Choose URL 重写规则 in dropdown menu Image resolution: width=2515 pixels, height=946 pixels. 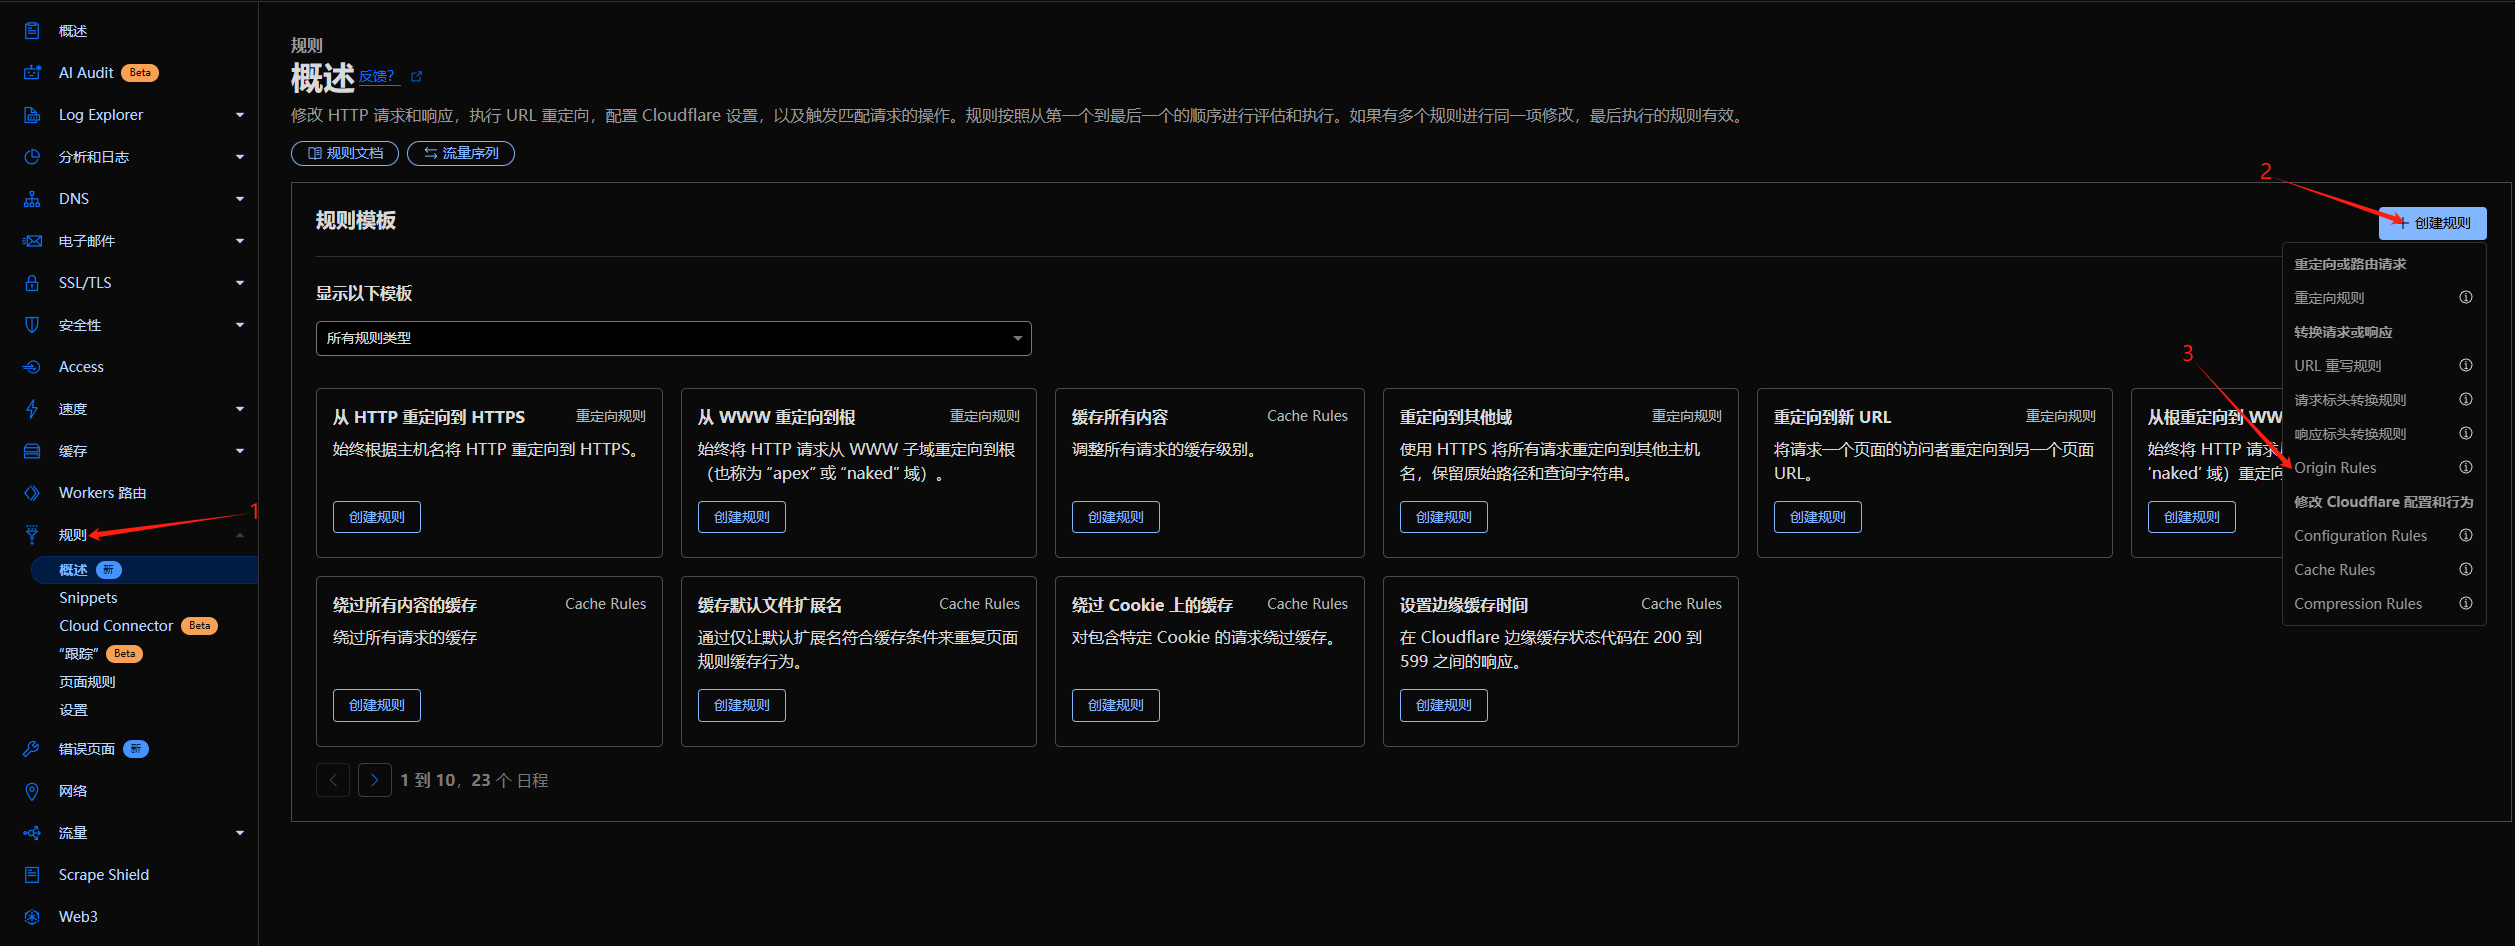point(2337,366)
